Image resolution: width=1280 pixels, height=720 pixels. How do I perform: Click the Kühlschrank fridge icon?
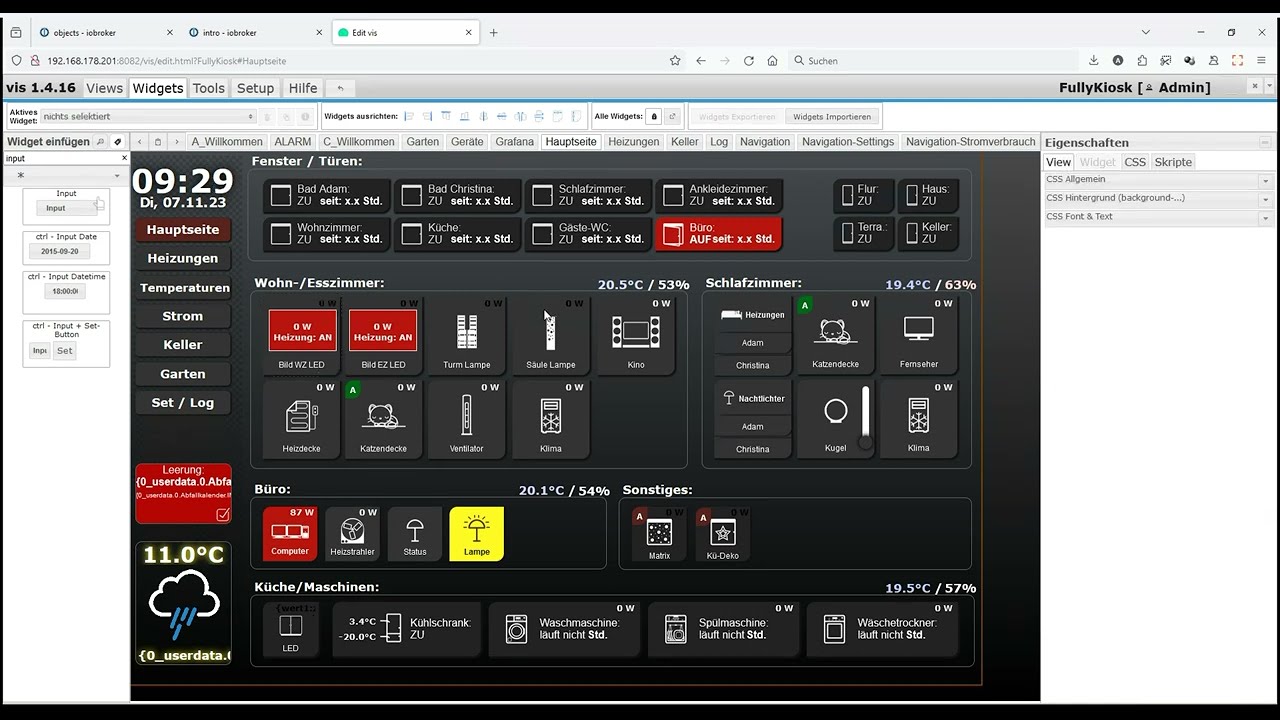coord(393,628)
